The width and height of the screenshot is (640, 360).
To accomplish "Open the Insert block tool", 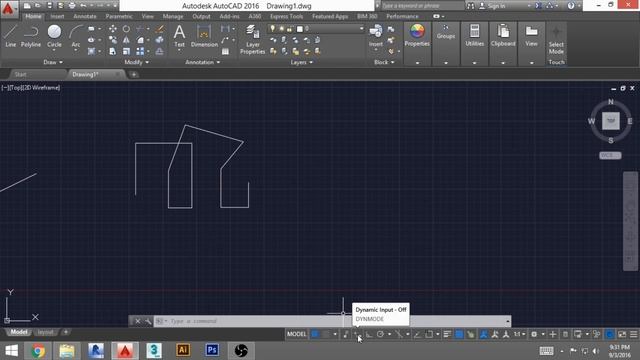I will pyautogui.click(x=376, y=35).
